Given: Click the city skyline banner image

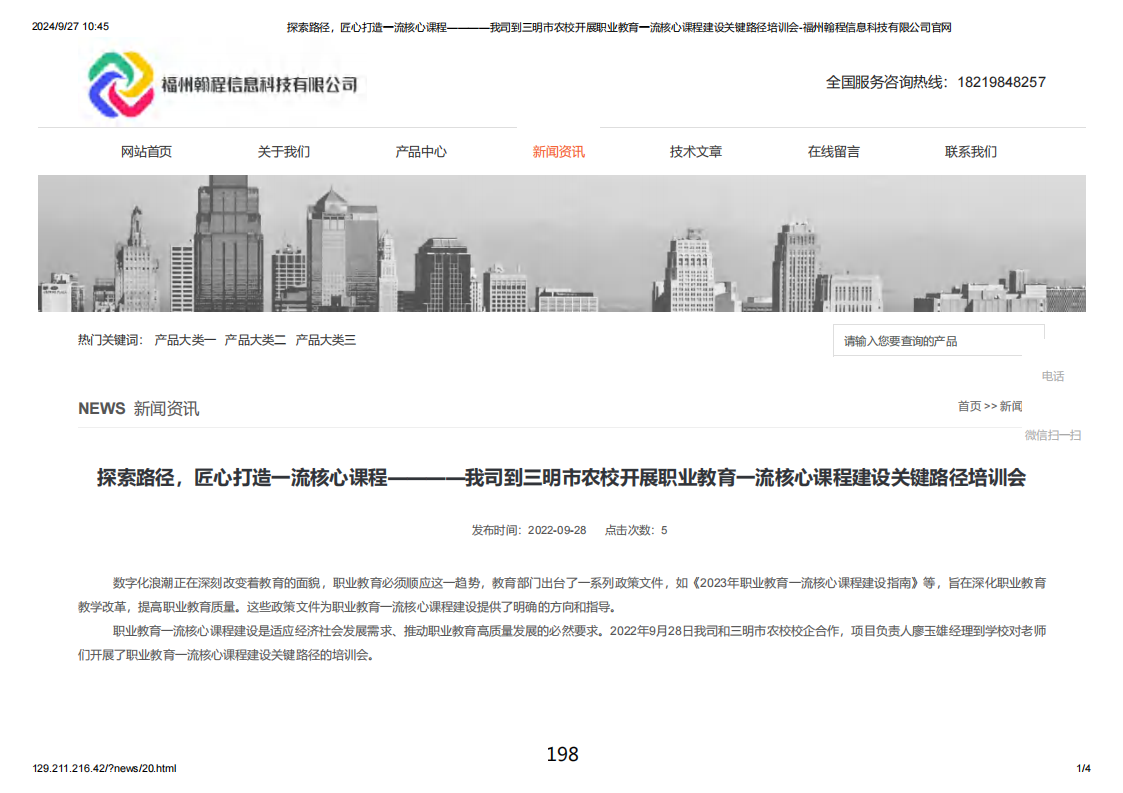Looking at the screenshot, I should tap(562, 244).
